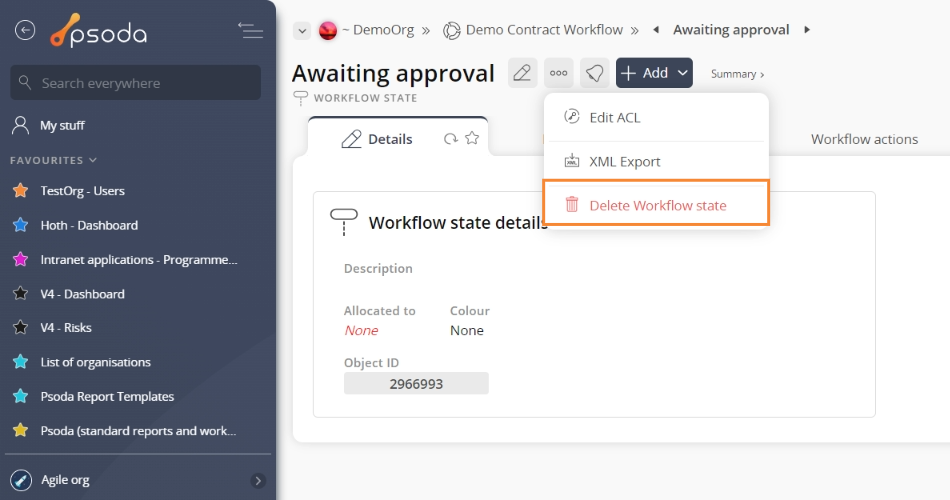Click the Search everywhere input field
This screenshot has height=500, width=950.
[x=135, y=83]
